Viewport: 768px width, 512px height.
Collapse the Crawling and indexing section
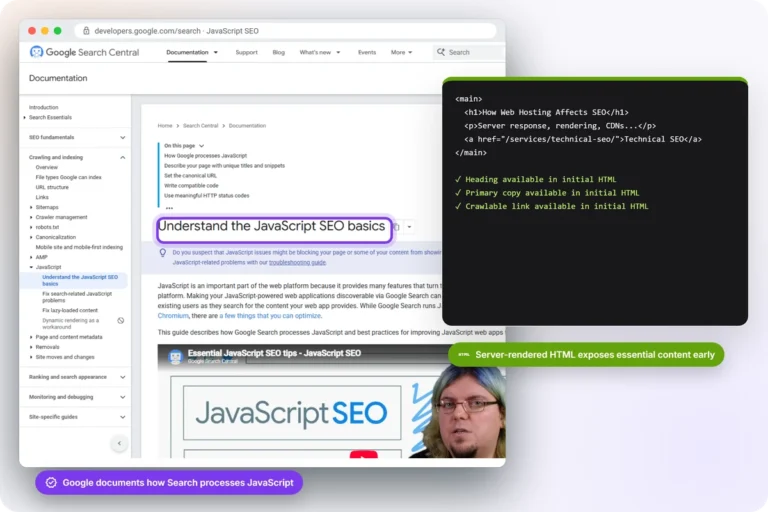[77, 157]
